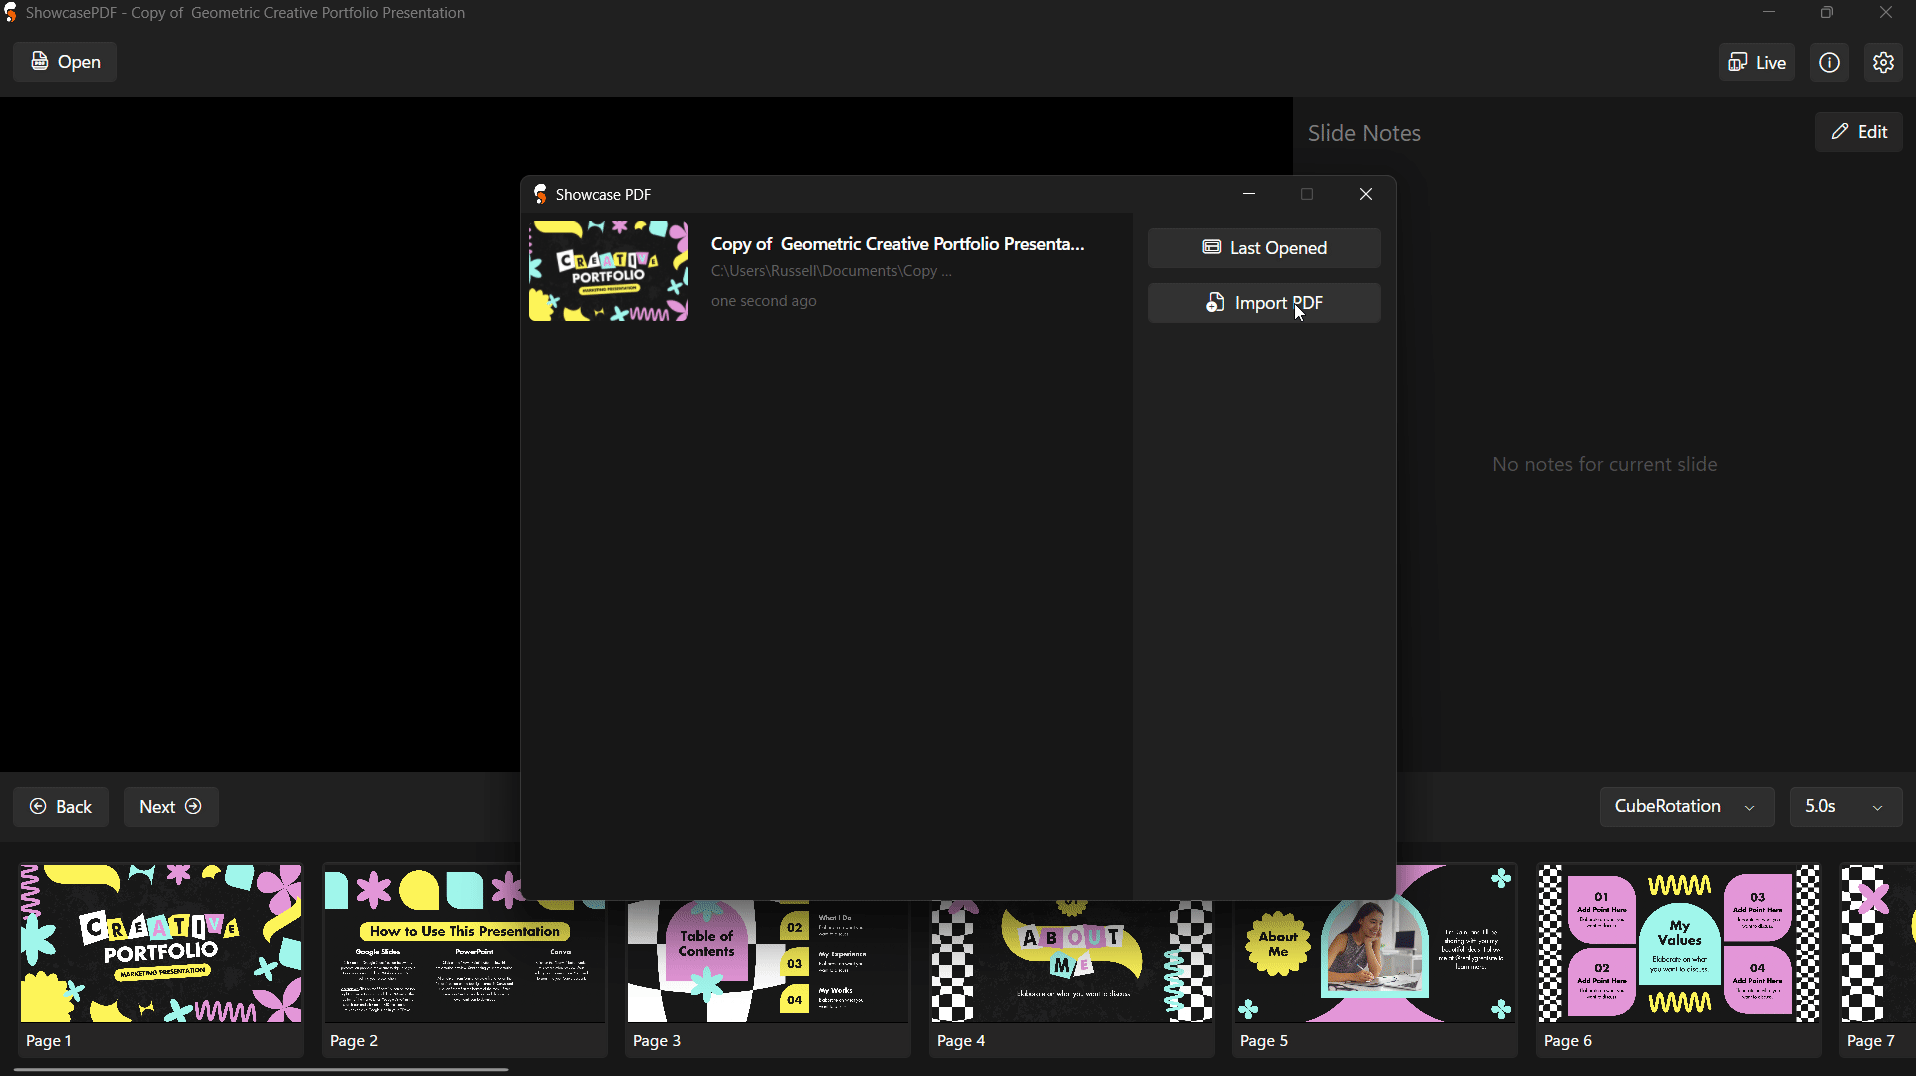Open the settings gear icon

pos(1883,62)
